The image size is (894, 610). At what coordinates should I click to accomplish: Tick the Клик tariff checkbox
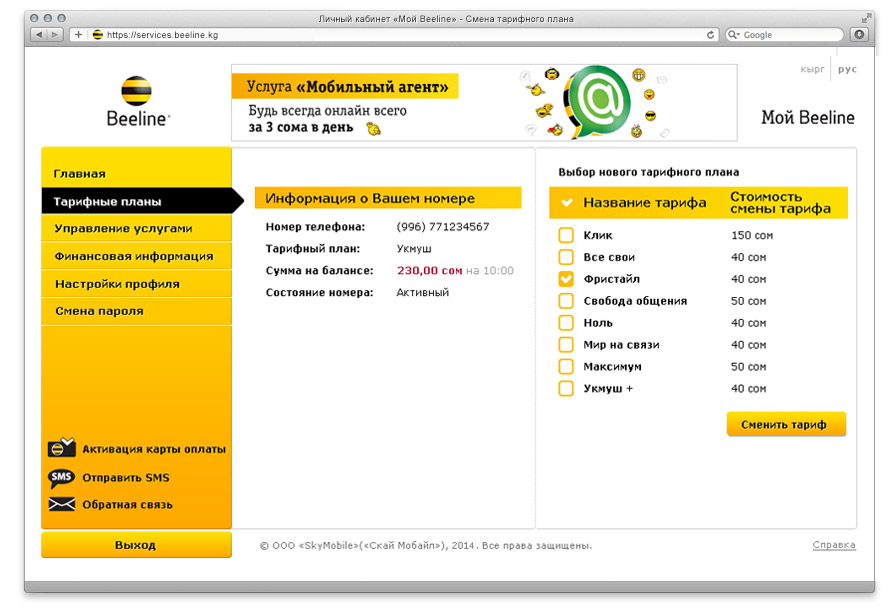point(566,235)
